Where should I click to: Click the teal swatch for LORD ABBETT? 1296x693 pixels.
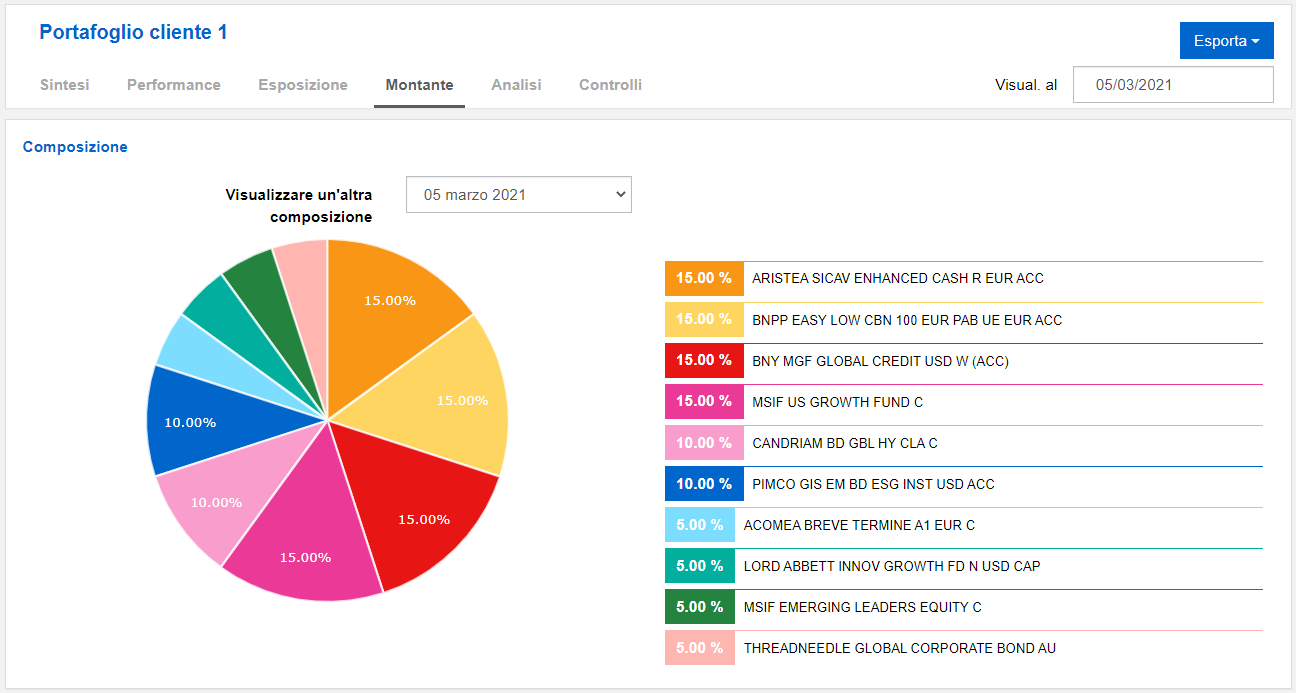point(700,566)
